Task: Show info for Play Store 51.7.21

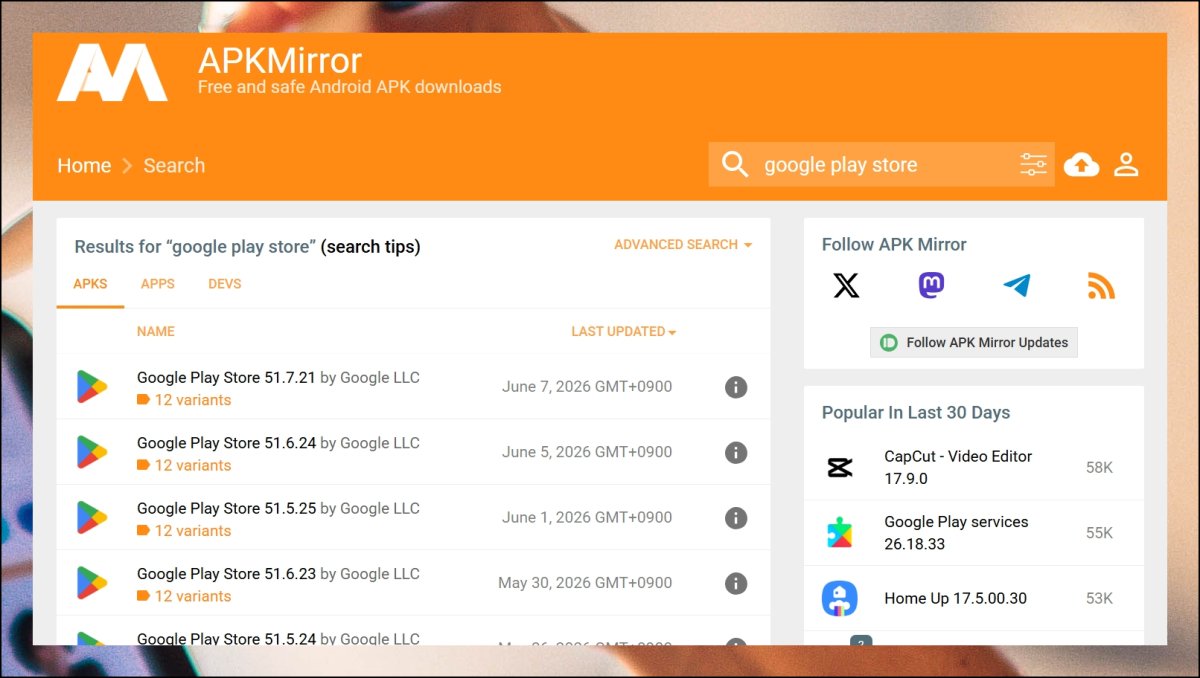Action: pyautogui.click(x=736, y=387)
